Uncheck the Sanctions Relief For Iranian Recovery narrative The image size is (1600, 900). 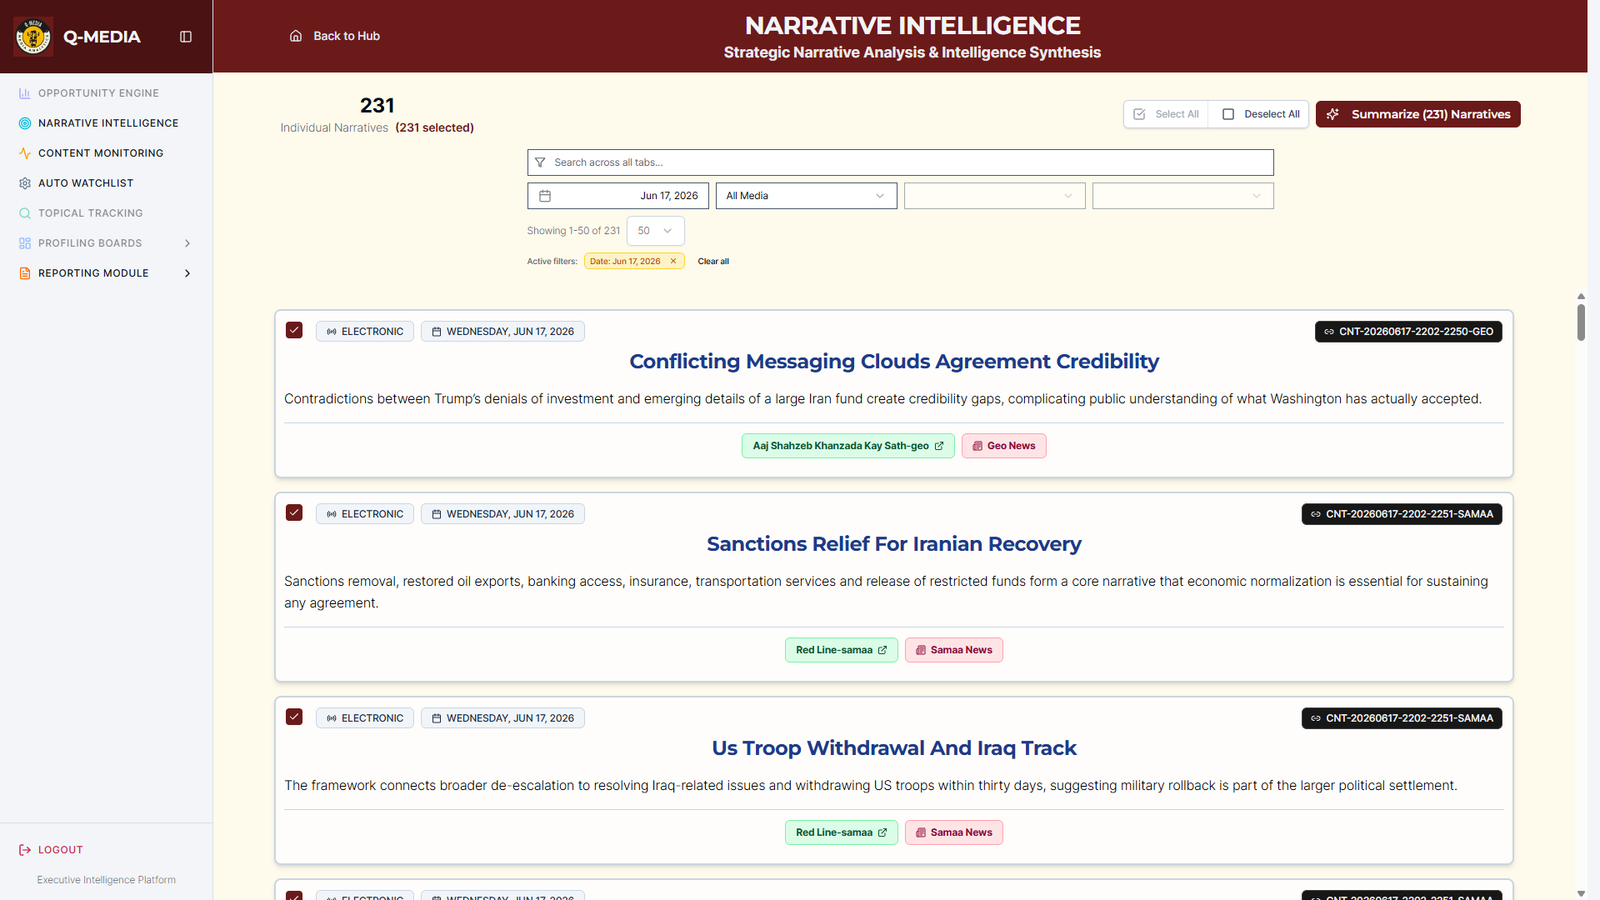pos(294,512)
